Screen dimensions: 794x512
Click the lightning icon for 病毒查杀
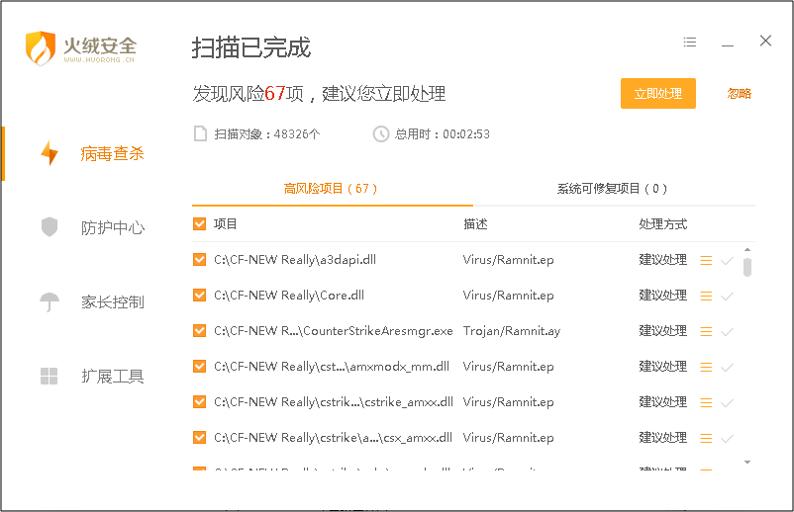49,153
